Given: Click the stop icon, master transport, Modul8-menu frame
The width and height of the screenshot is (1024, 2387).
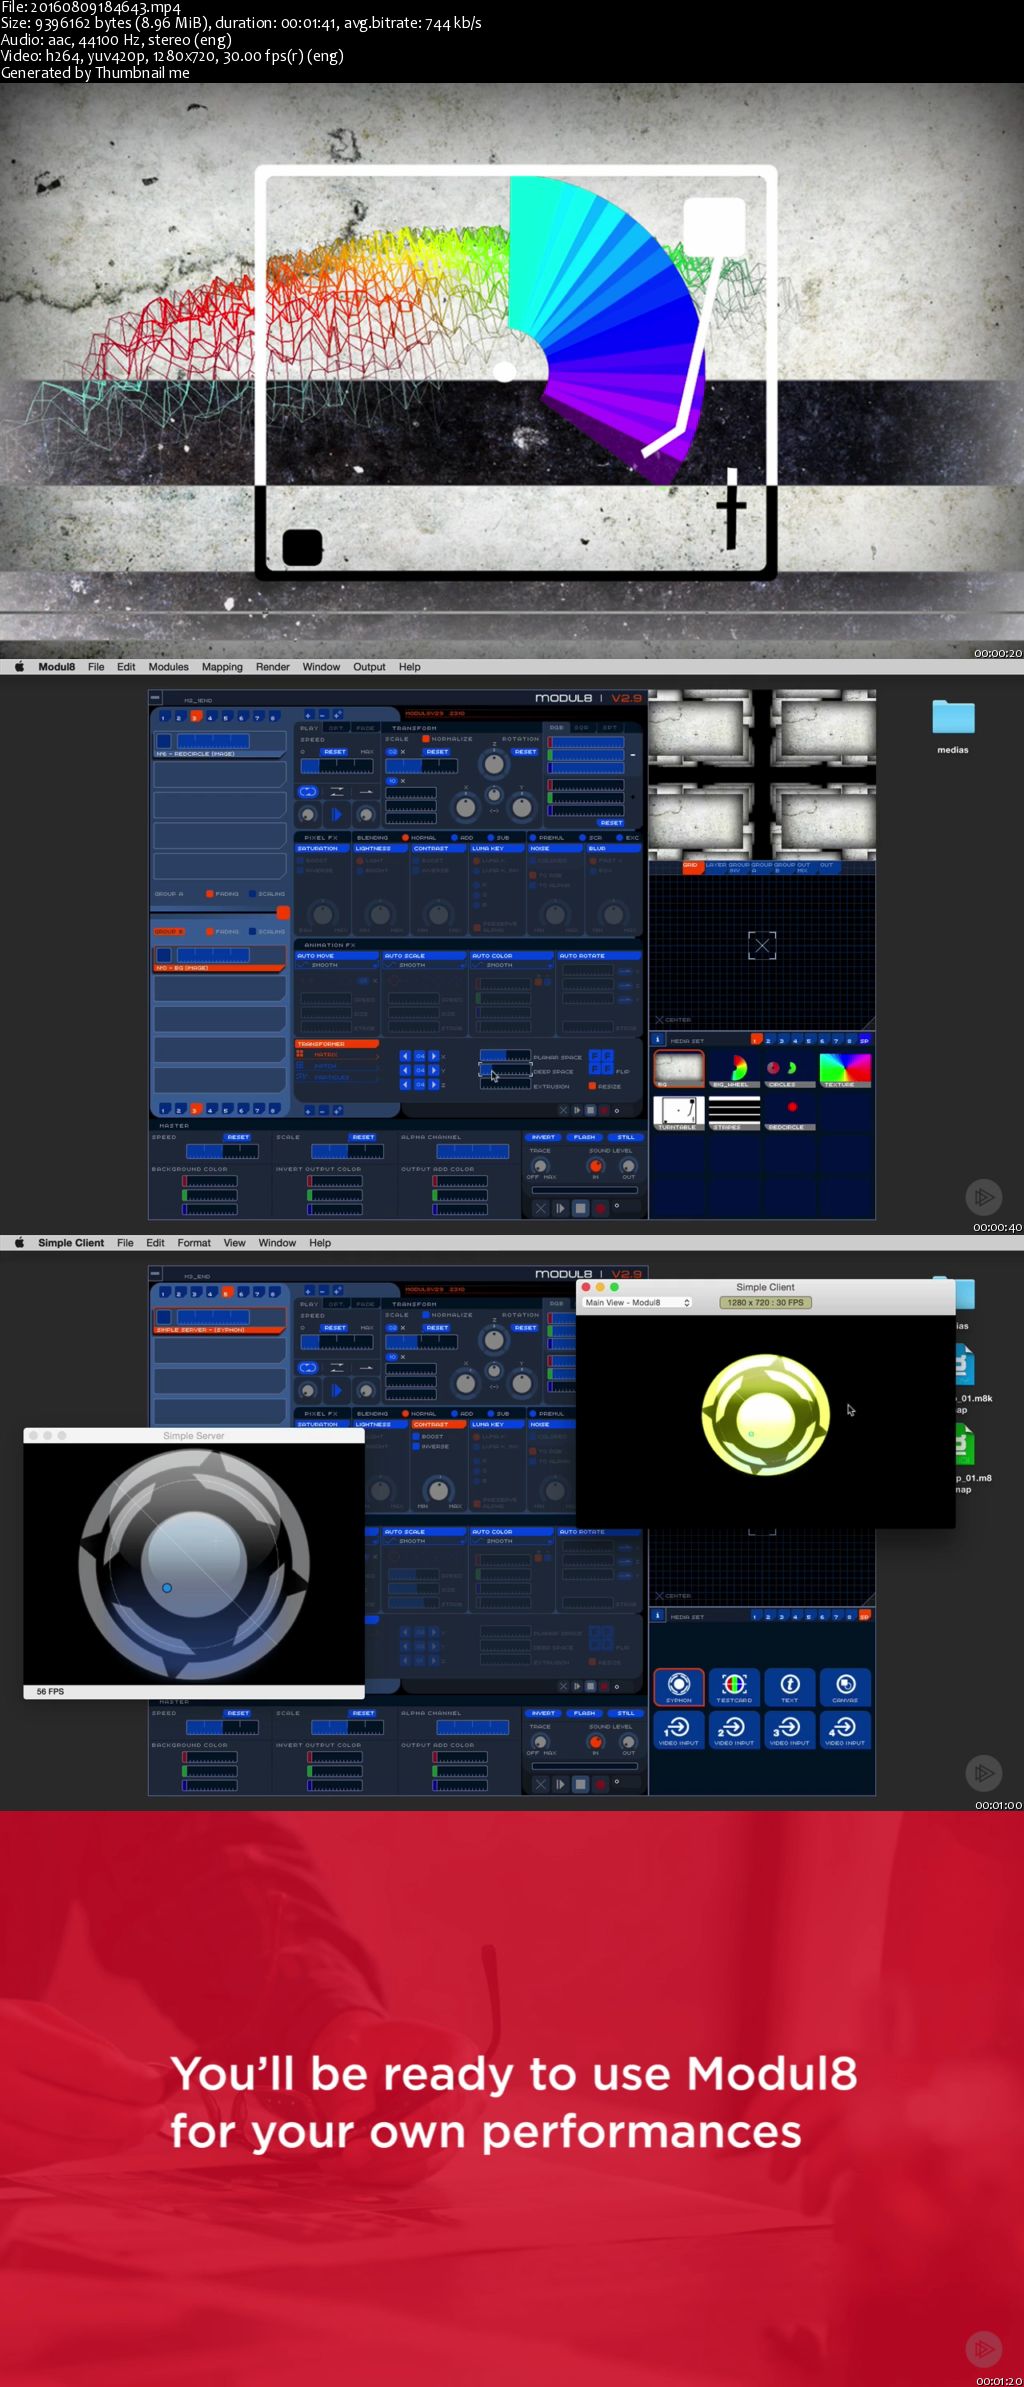Looking at the screenshot, I should 580,1208.
